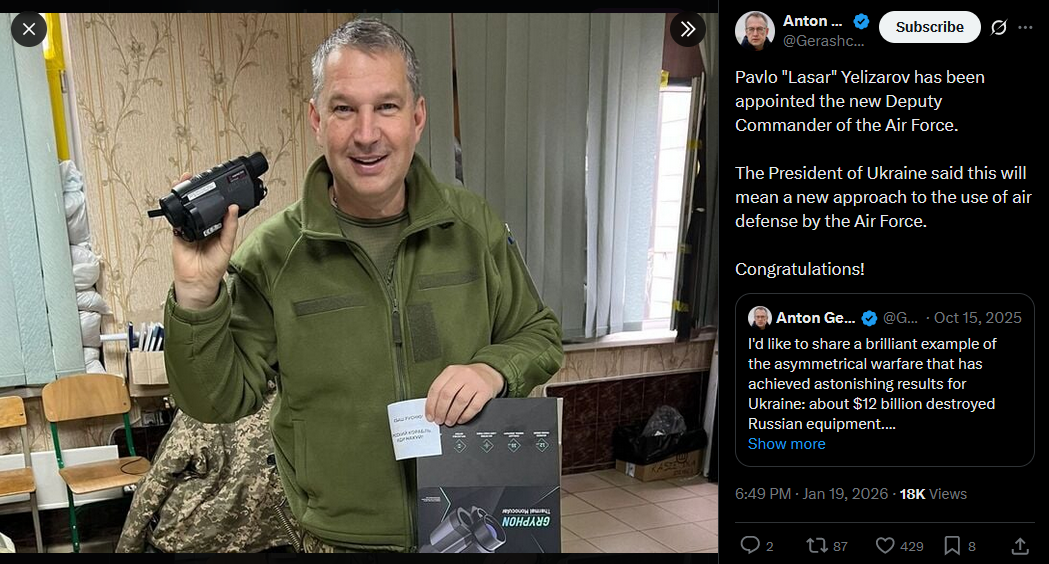
Task: Open Grok actions icon beside Subscribe
Action: coord(999,27)
